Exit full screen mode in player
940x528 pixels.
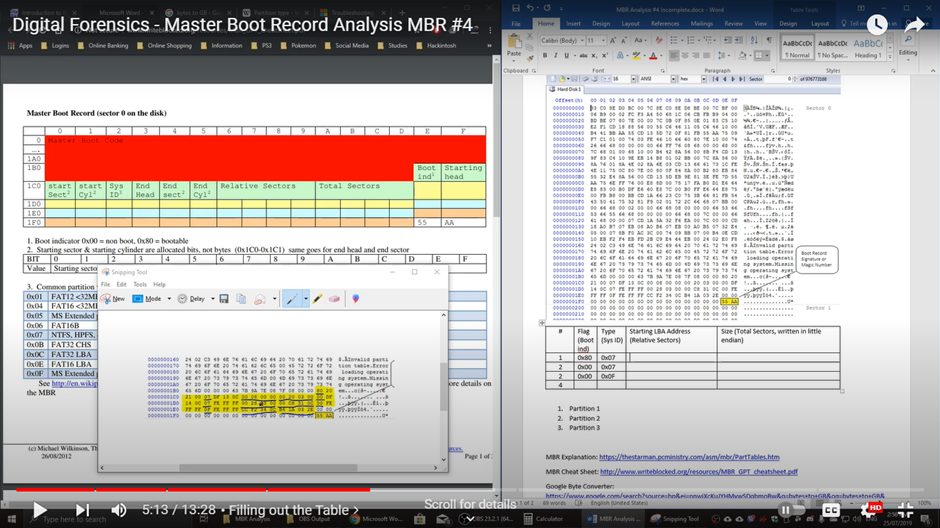(905, 510)
